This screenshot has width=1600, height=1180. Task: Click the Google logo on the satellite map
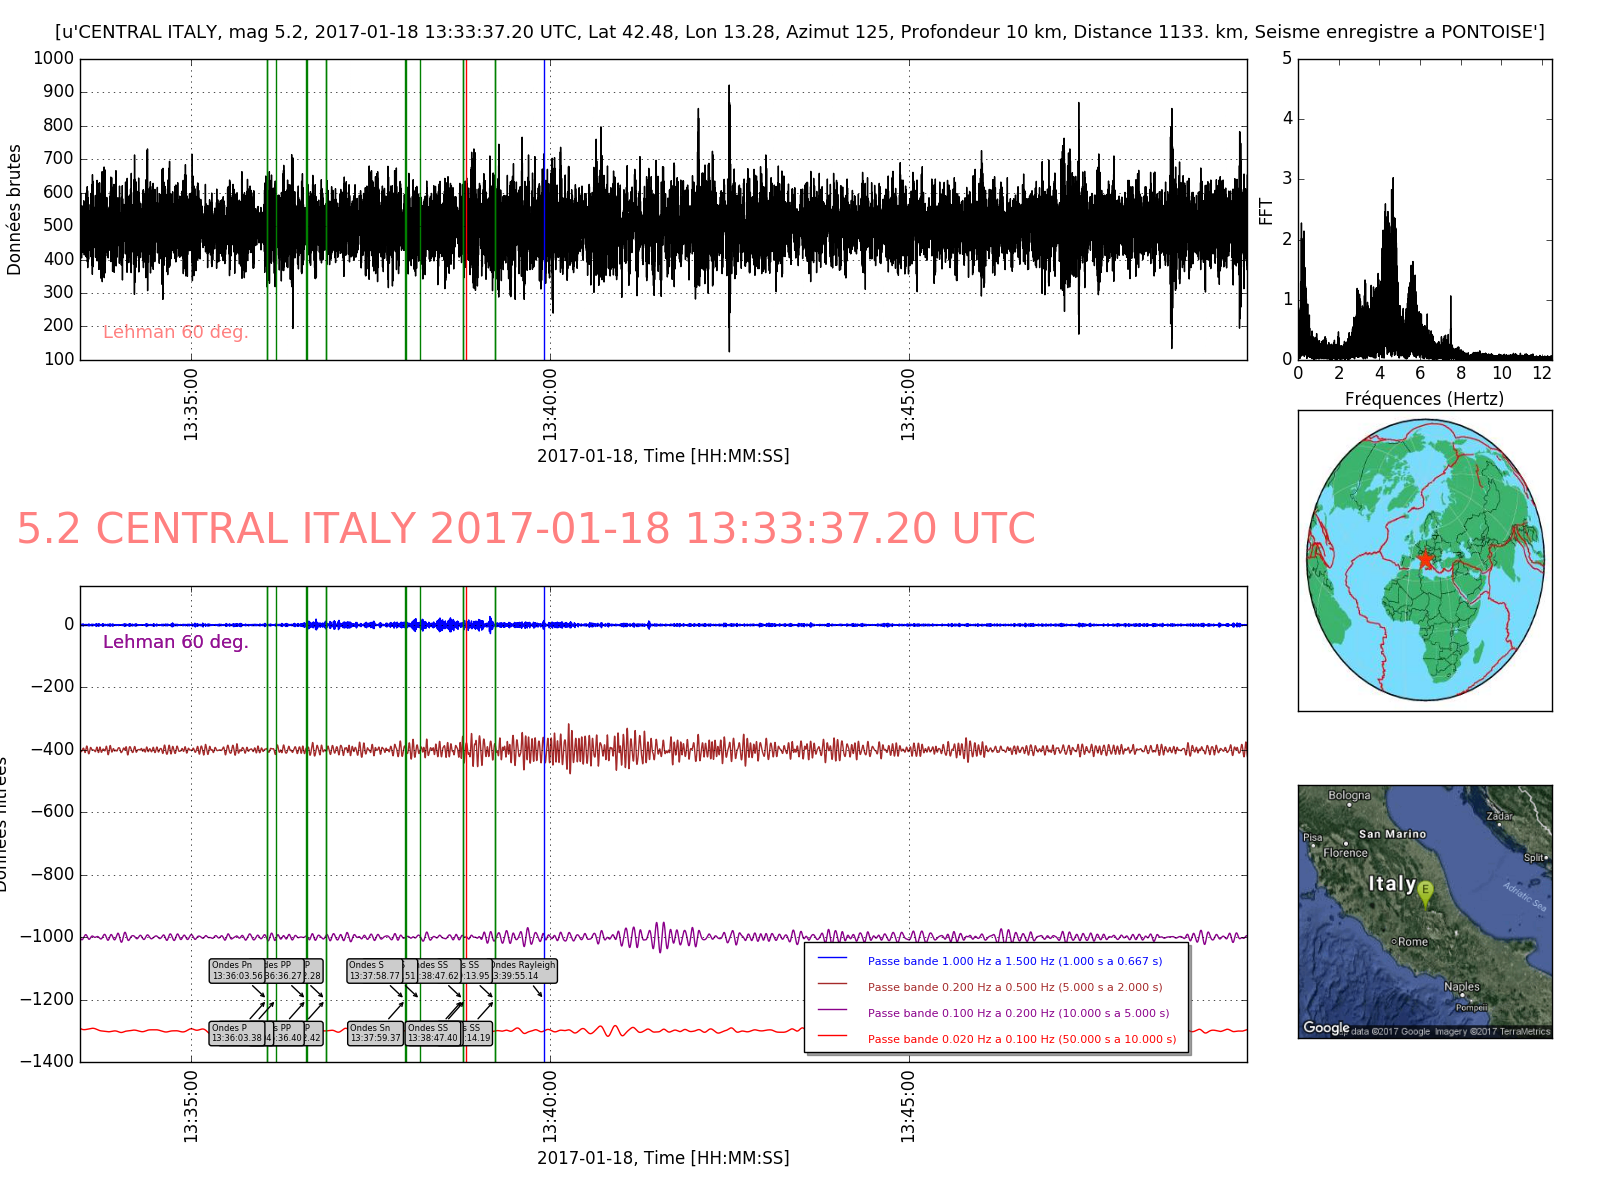coord(1326,1028)
